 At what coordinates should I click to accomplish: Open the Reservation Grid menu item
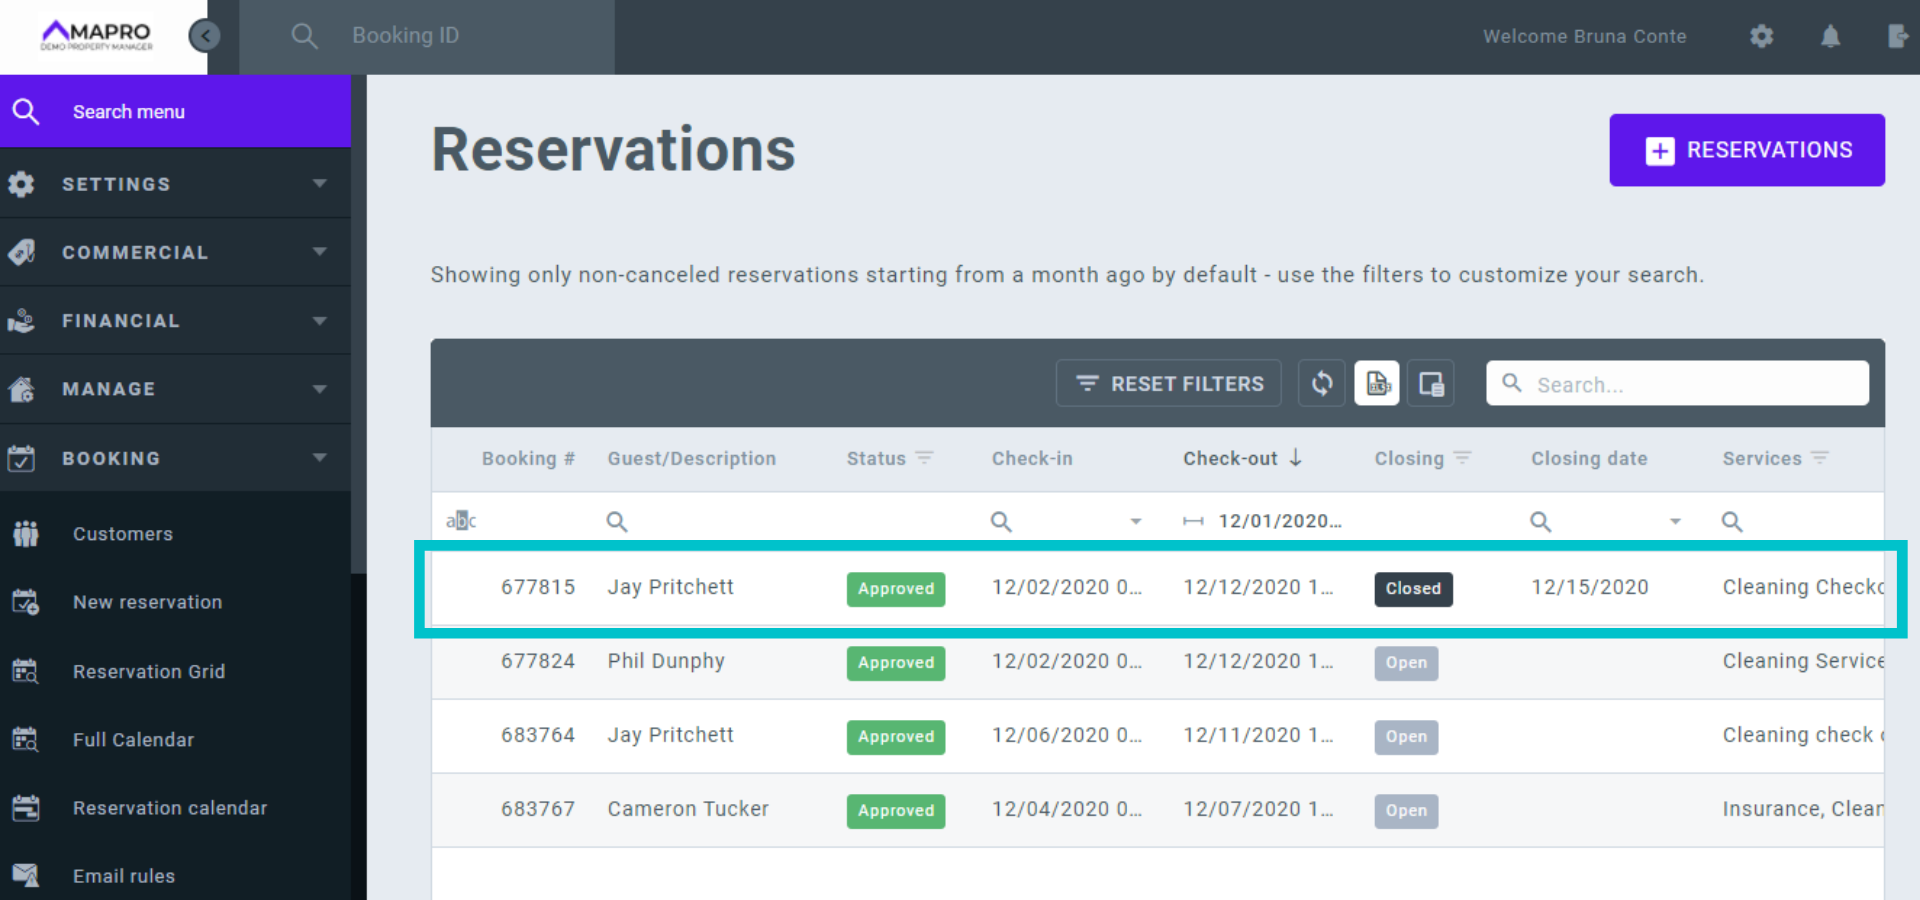coord(148,672)
